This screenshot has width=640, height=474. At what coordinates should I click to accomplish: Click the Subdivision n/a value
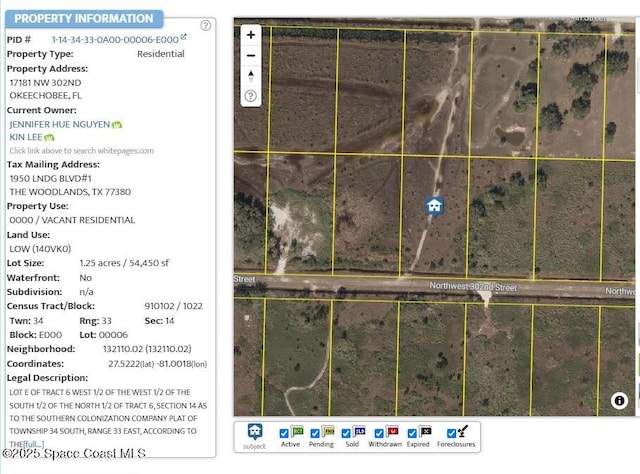86,292
